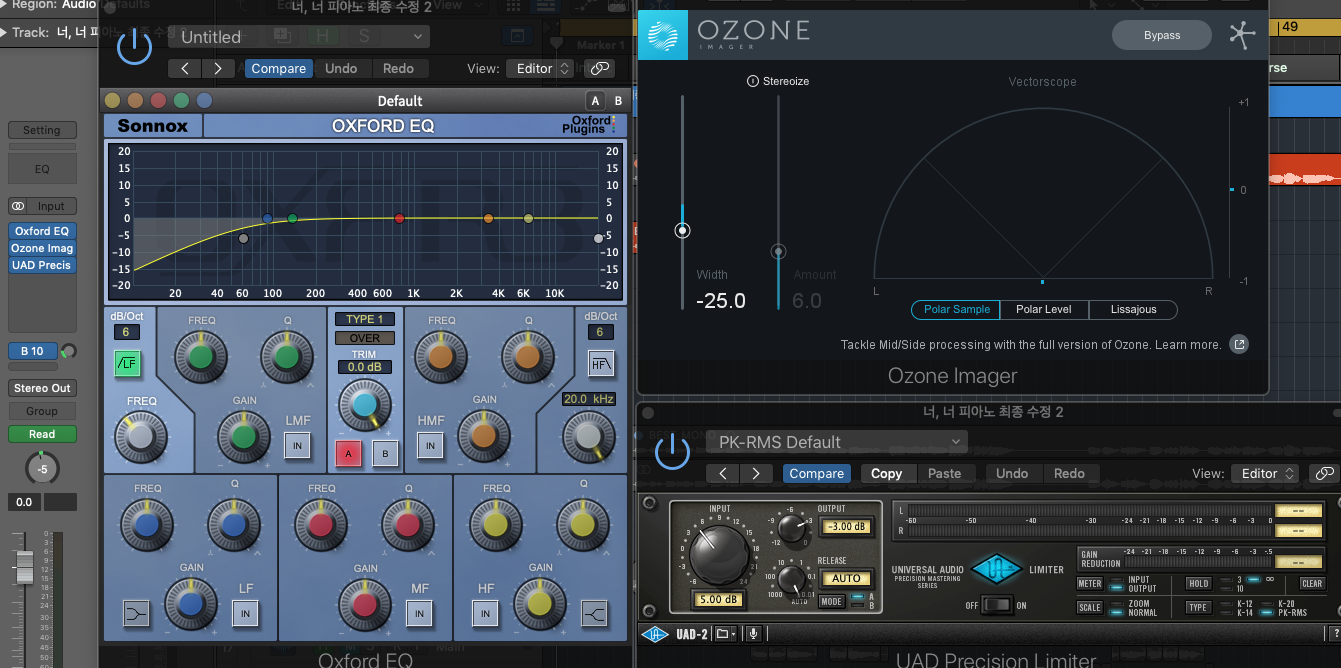Open the Learn more external link icon
Viewport: 1341px width, 668px height.
point(1238,345)
